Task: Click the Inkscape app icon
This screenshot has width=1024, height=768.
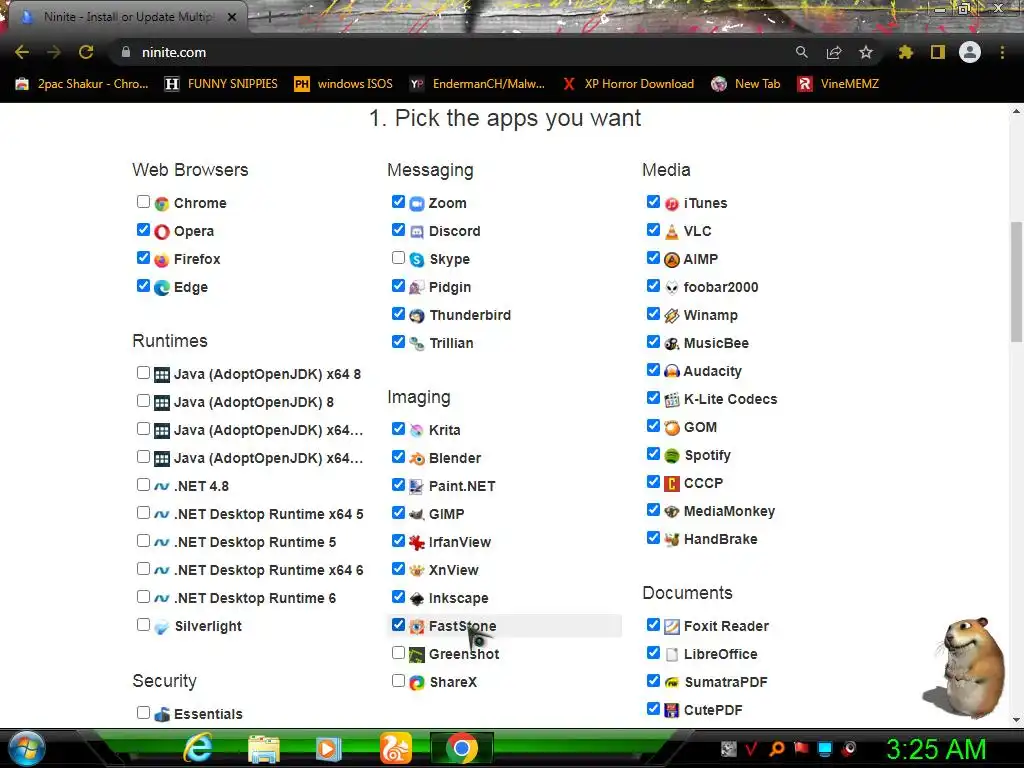Action: pos(417,599)
